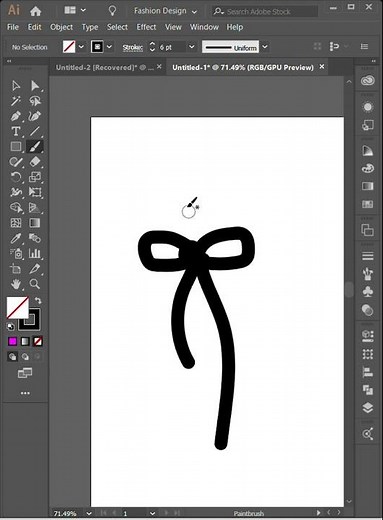Select the Free Transform tool
Viewport: 383px width, 520px height.
click(x=35, y=192)
